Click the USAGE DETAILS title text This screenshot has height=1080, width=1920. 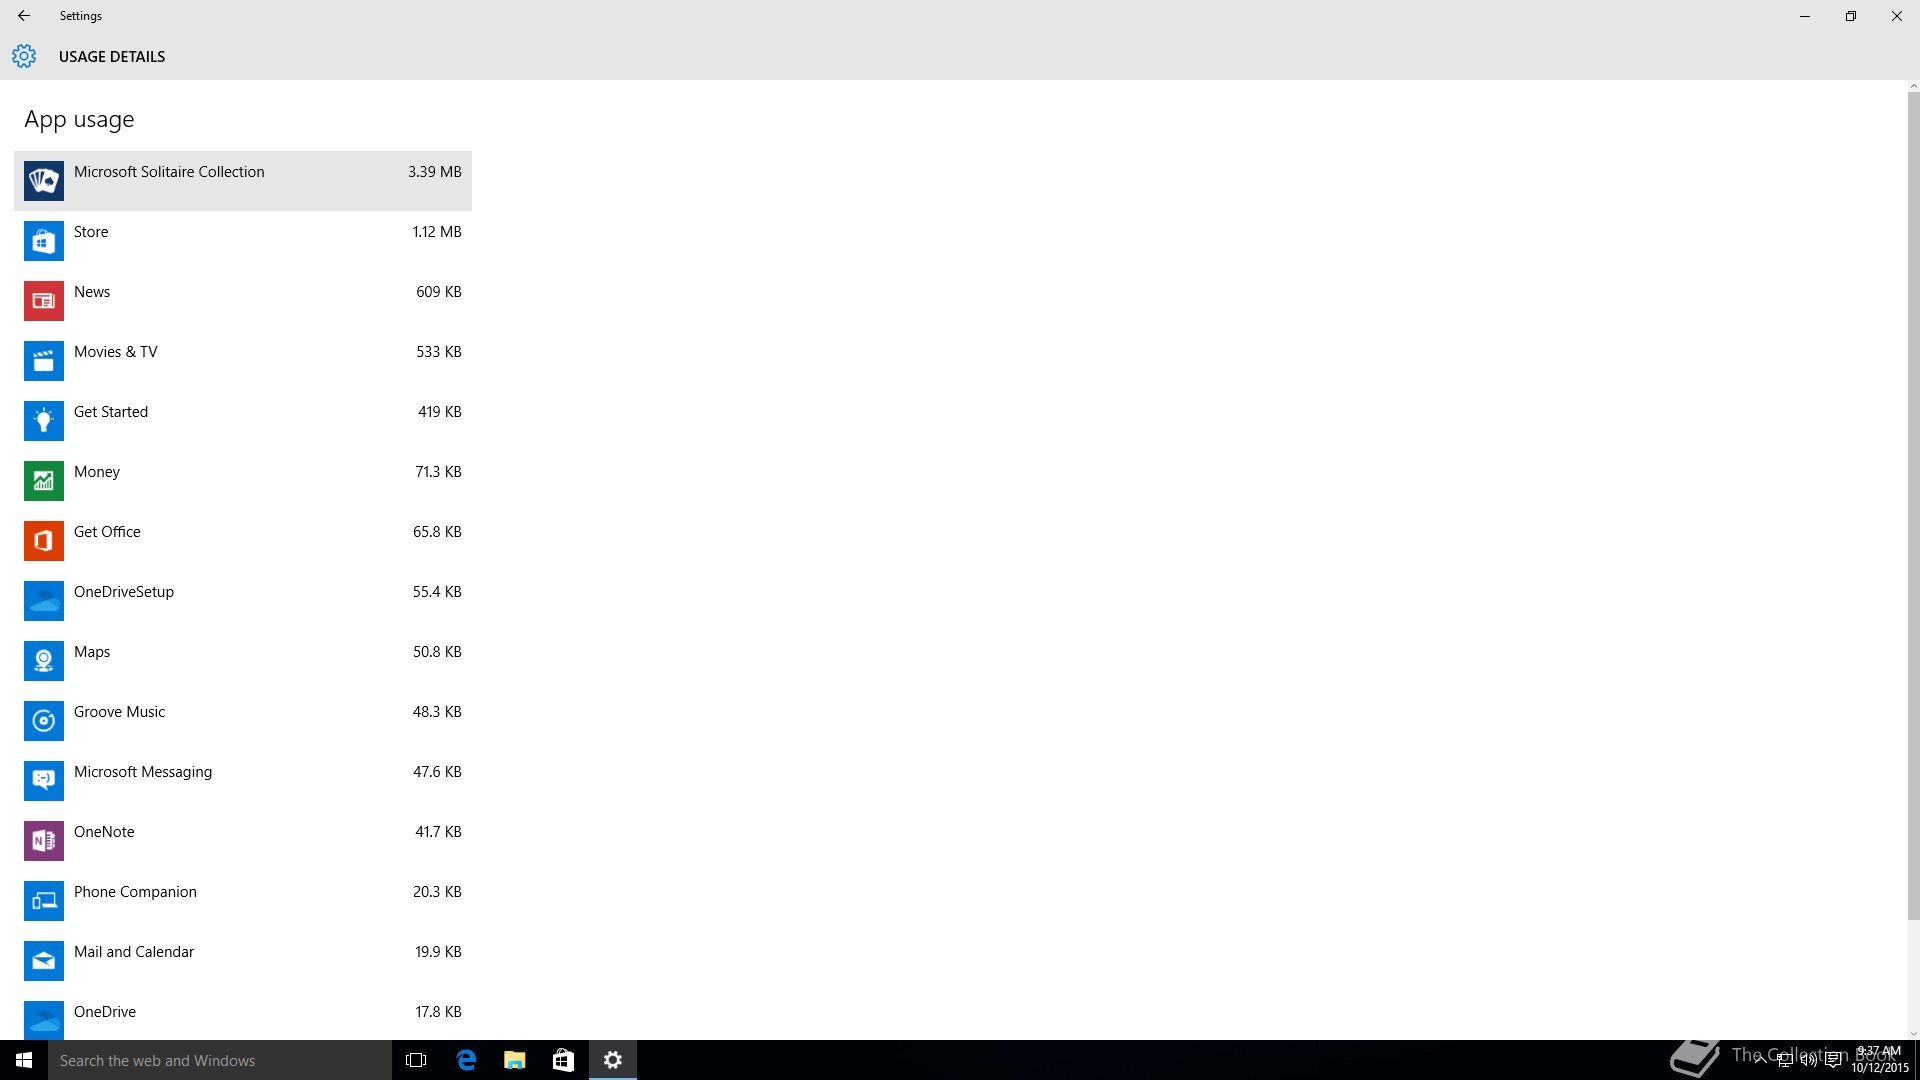[x=112, y=57]
